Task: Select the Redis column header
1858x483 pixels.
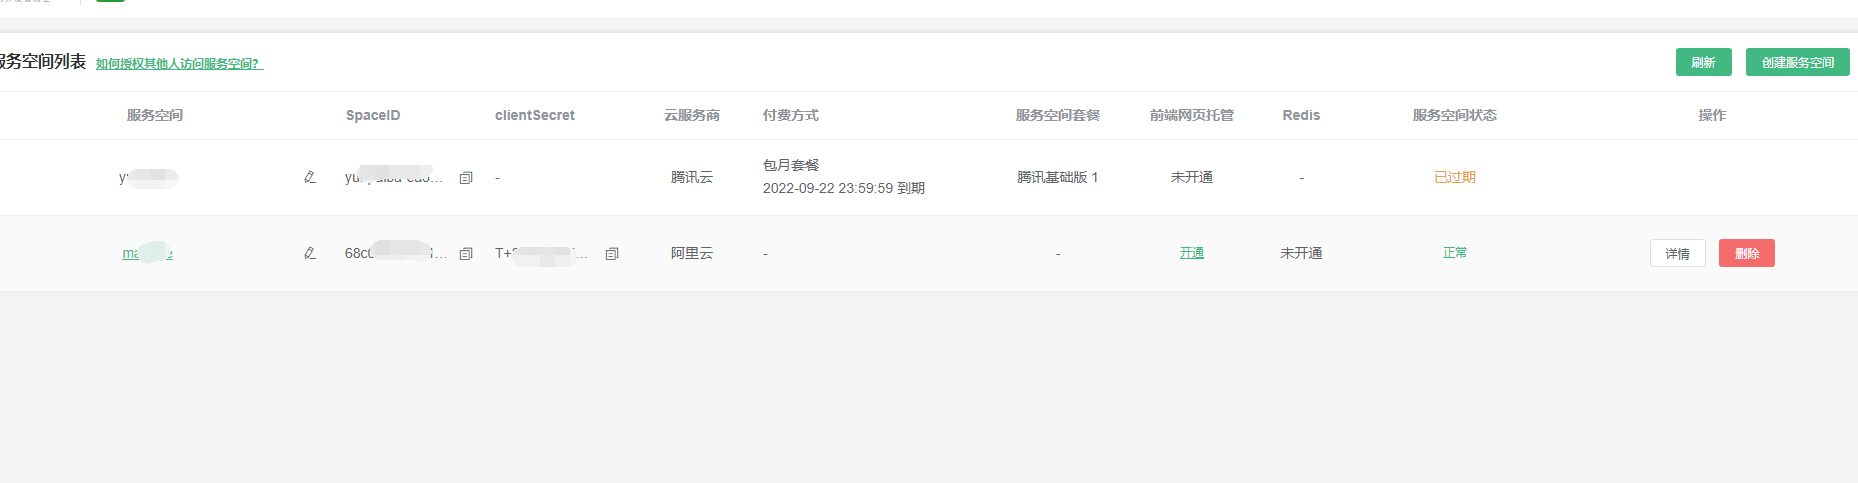Action: click(x=1301, y=115)
